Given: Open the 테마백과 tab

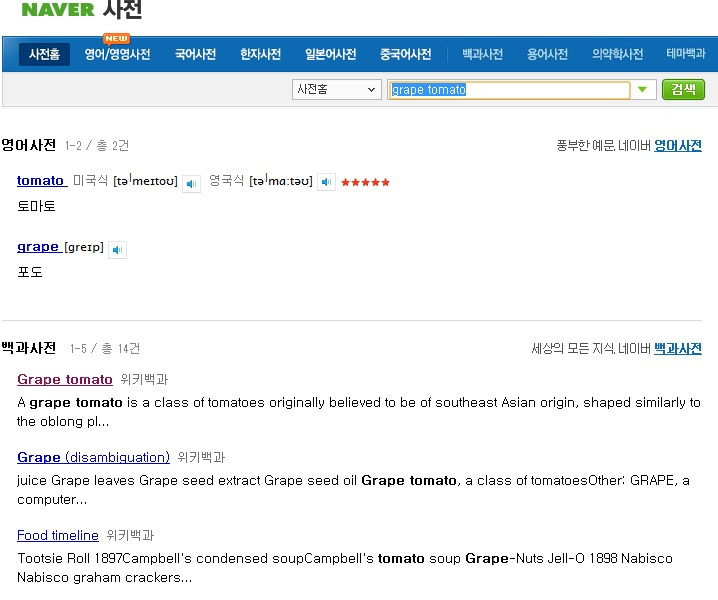Looking at the screenshot, I should [685, 54].
